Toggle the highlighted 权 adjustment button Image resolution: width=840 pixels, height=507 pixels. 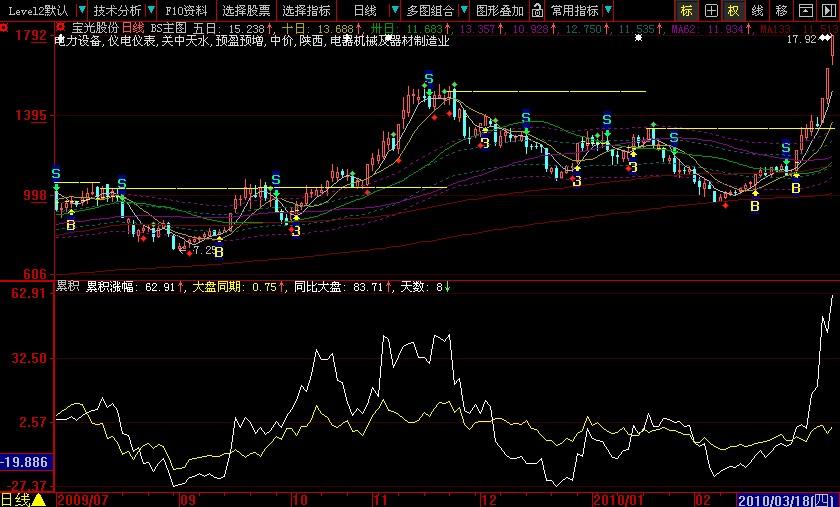734,11
